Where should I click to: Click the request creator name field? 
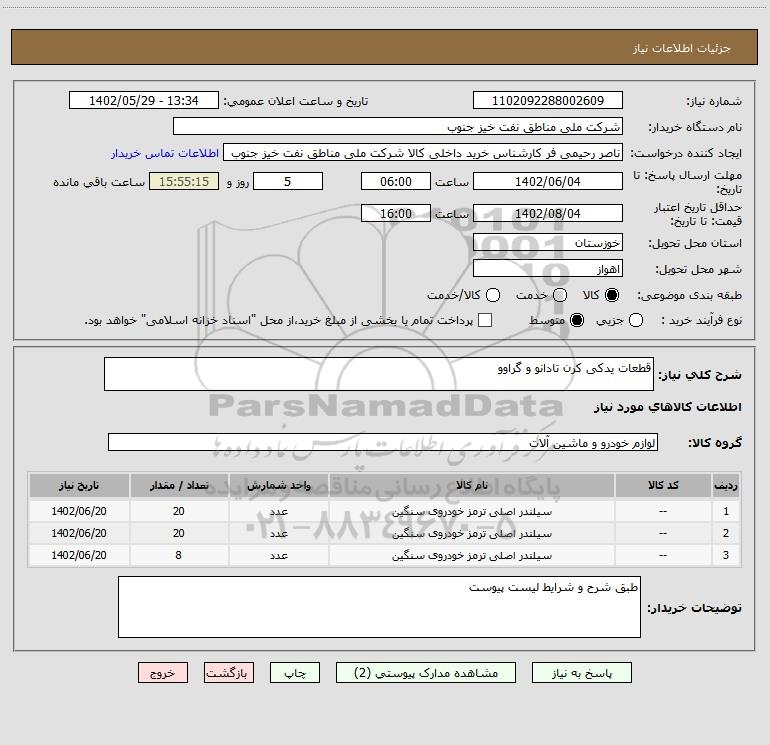point(423,153)
